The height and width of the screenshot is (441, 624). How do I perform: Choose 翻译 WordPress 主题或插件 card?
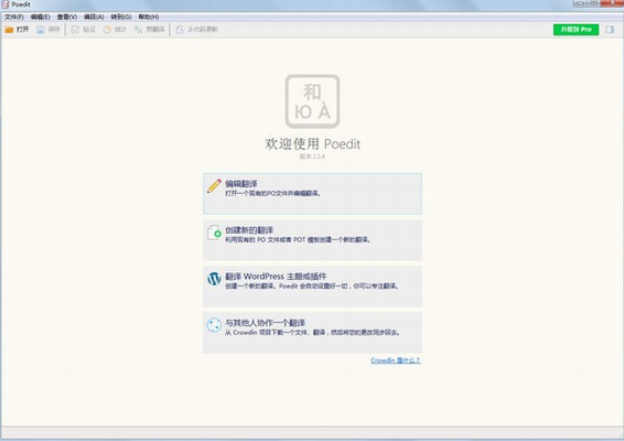coord(312,286)
